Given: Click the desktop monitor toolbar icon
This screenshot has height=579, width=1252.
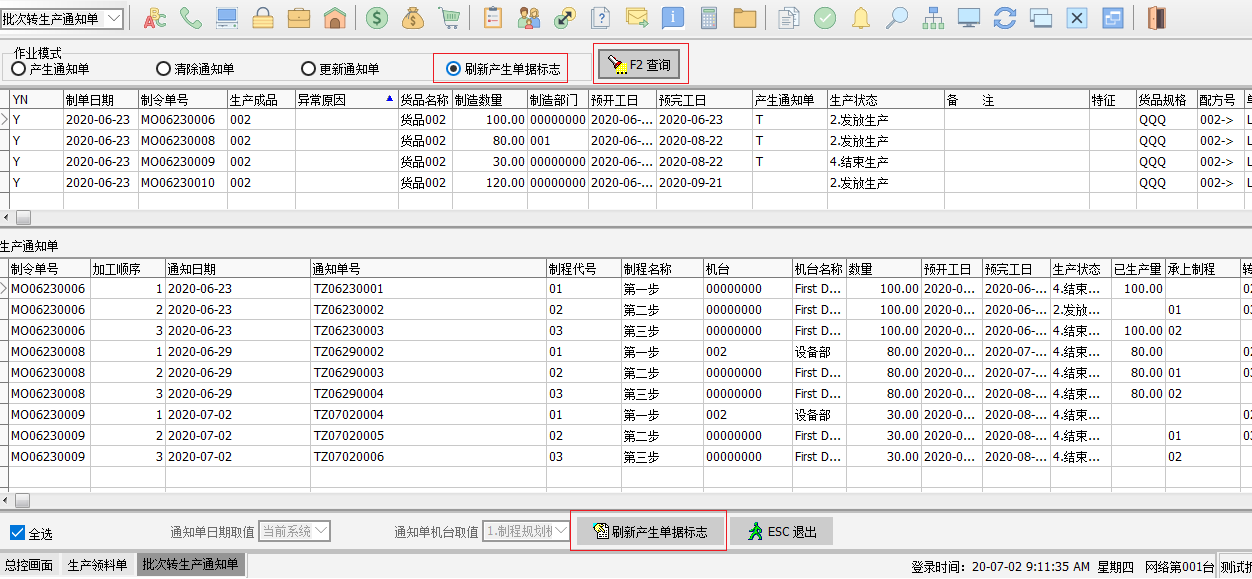Looking at the screenshot, I should tap(968, 18).
